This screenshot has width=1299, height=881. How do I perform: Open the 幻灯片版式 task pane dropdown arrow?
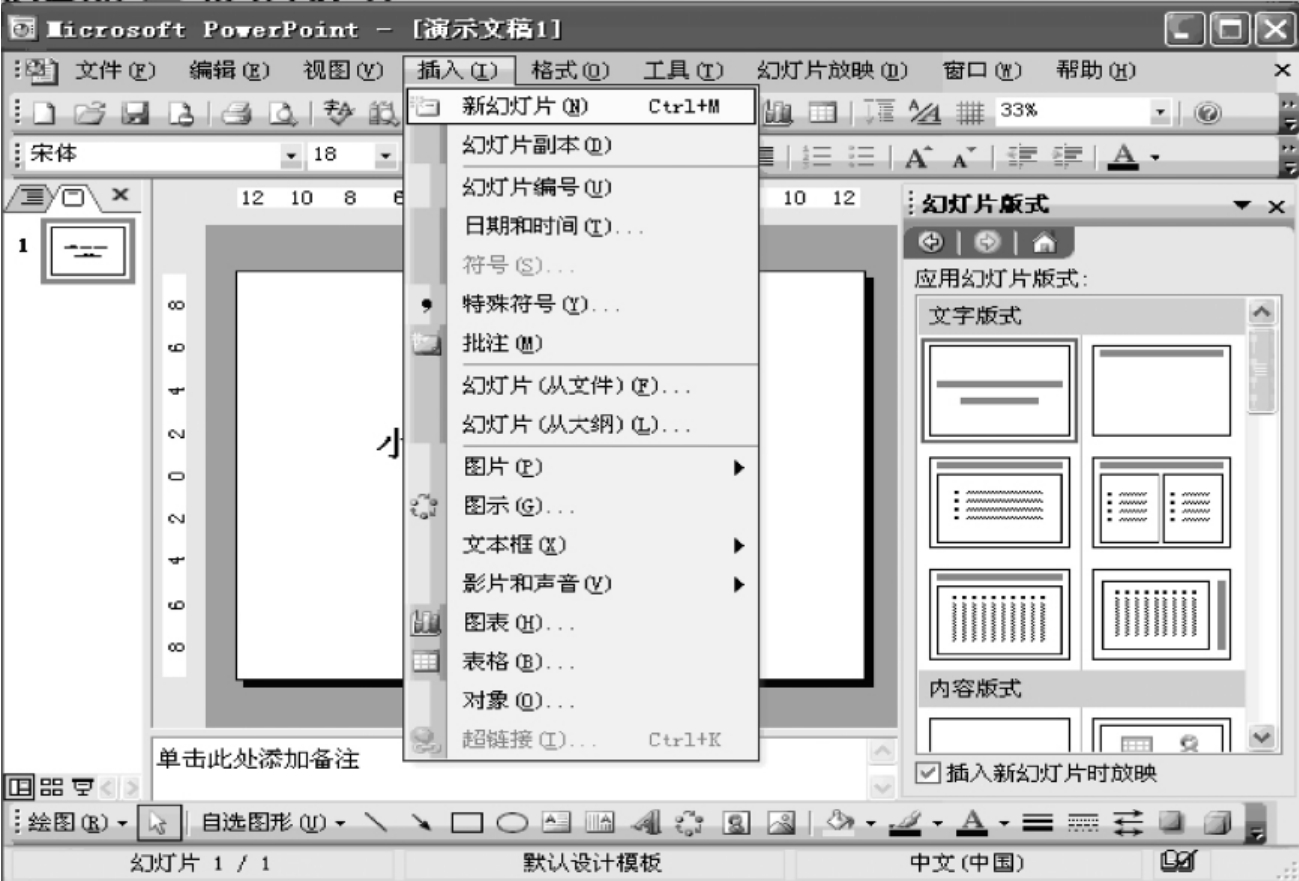tap(1243, 205)
